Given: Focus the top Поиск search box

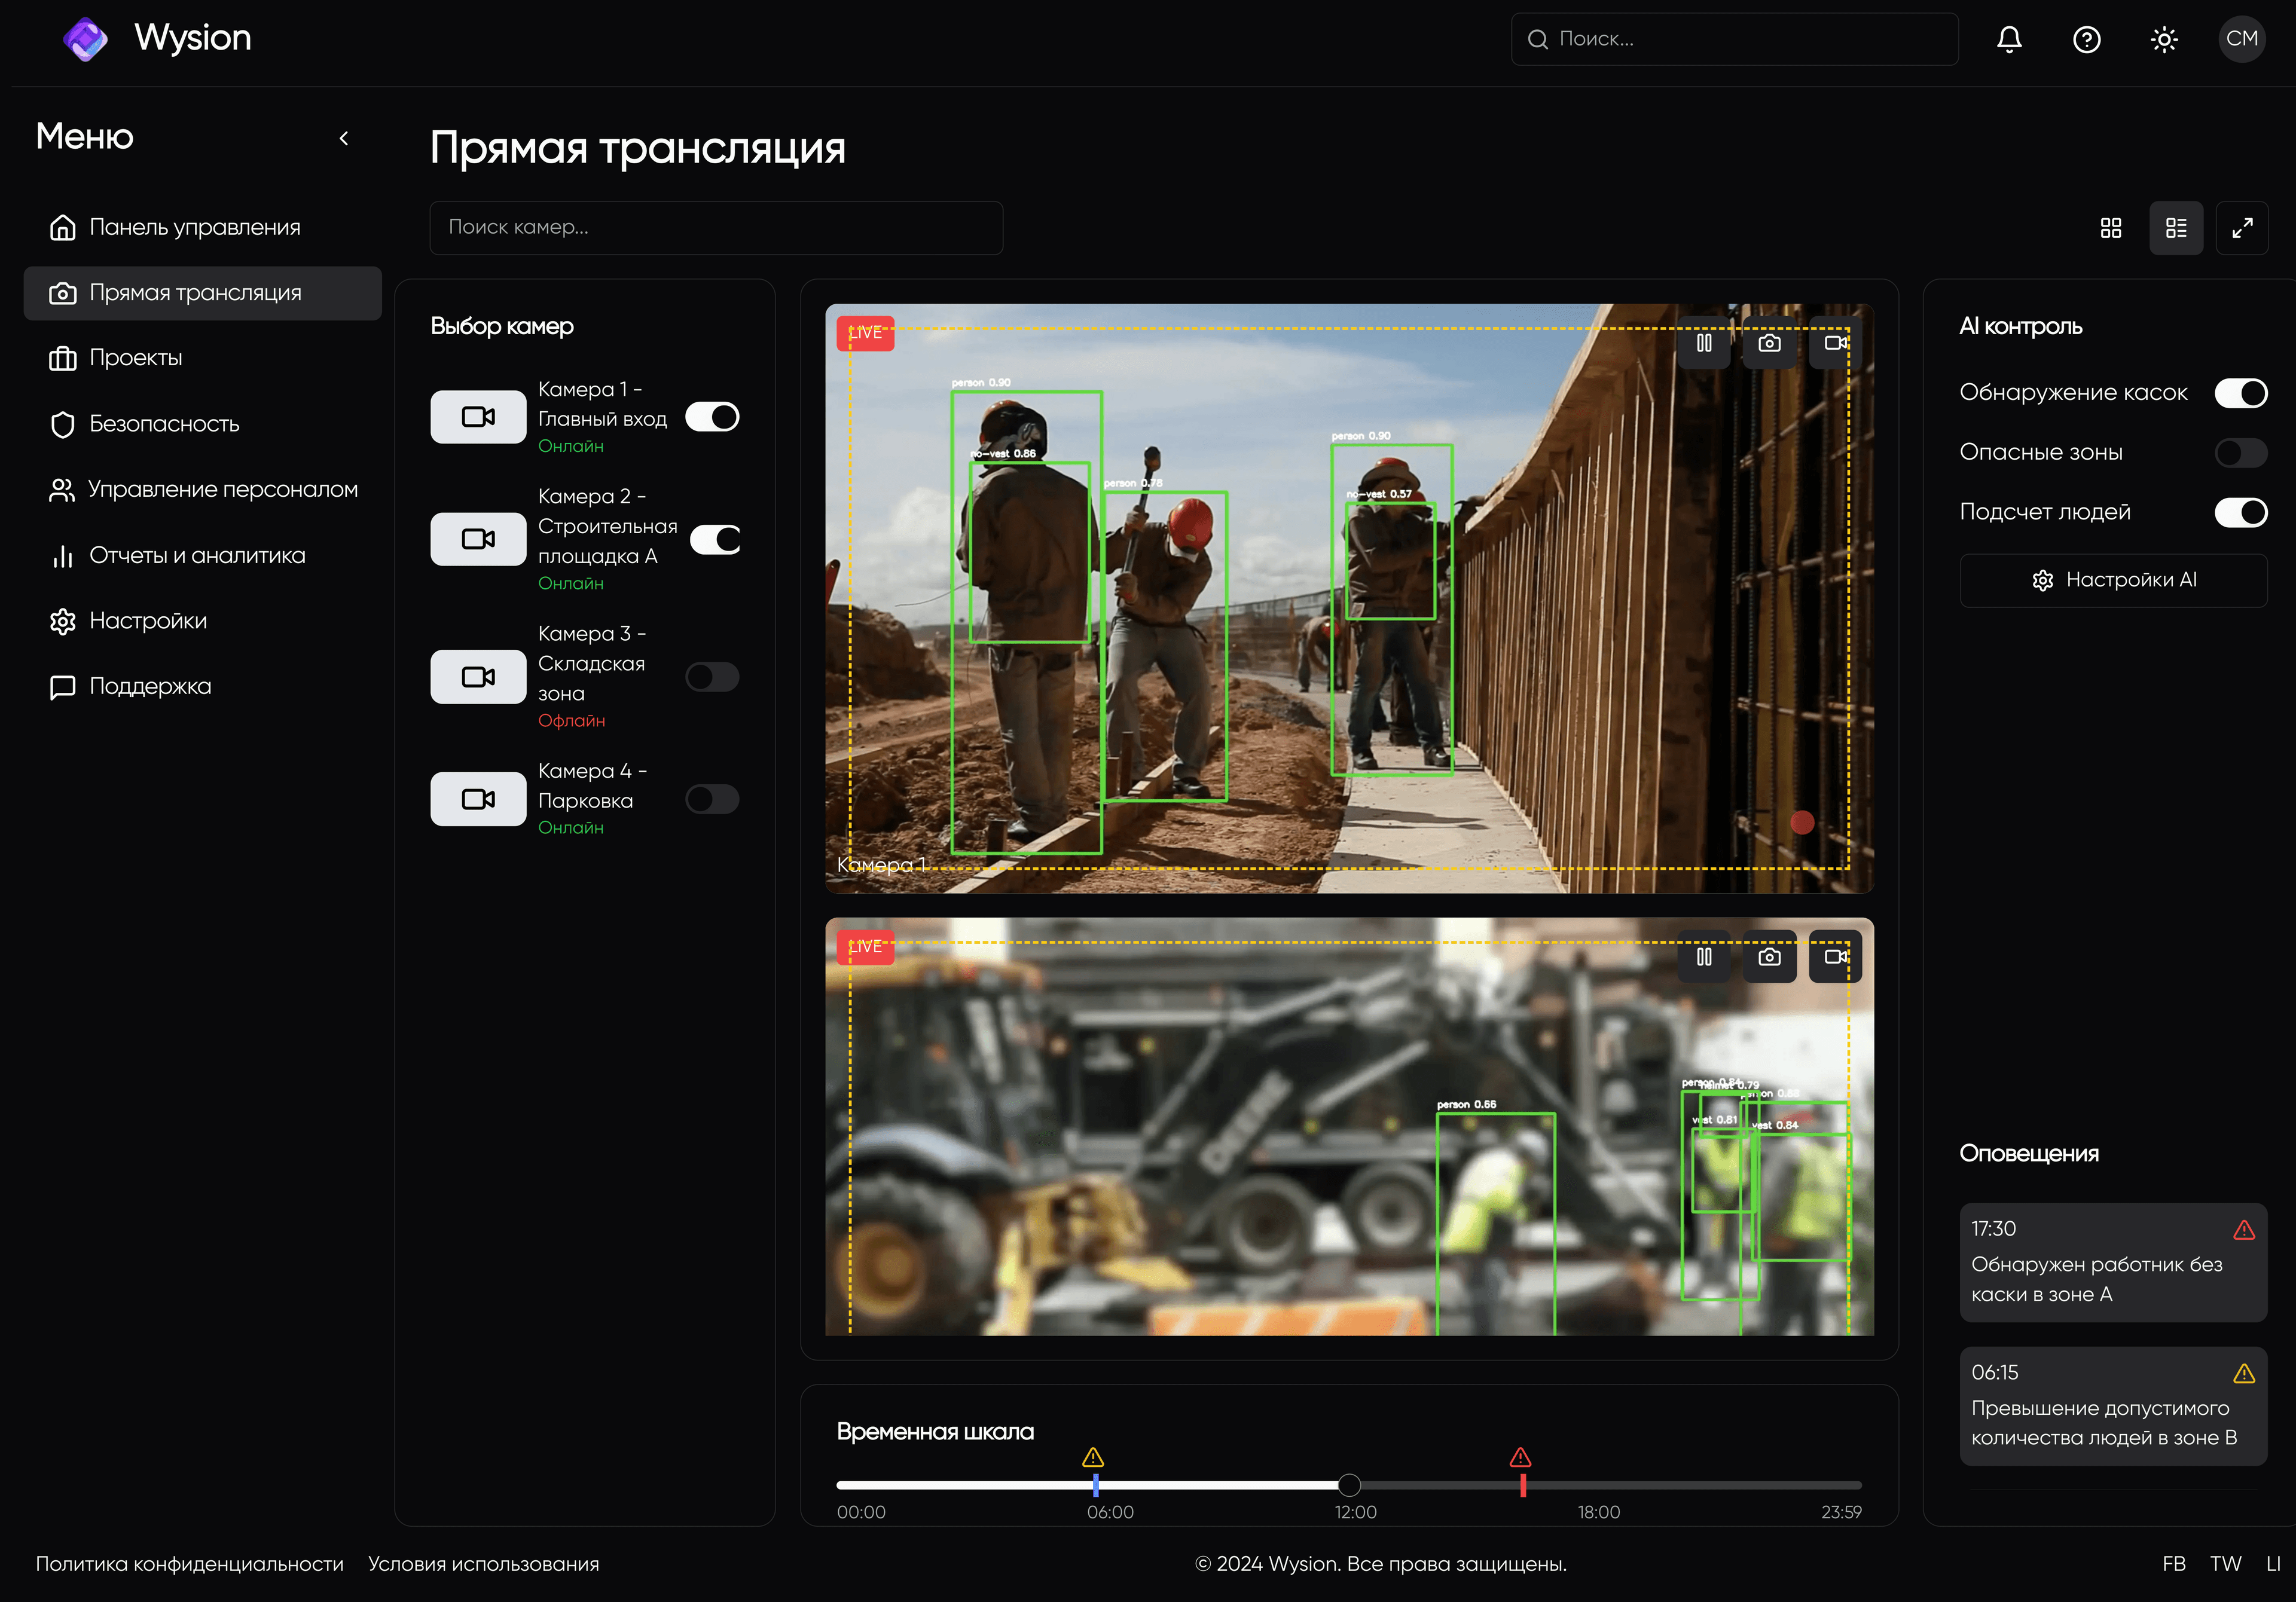Looking at the screenshot, I should click(1734, 39).
